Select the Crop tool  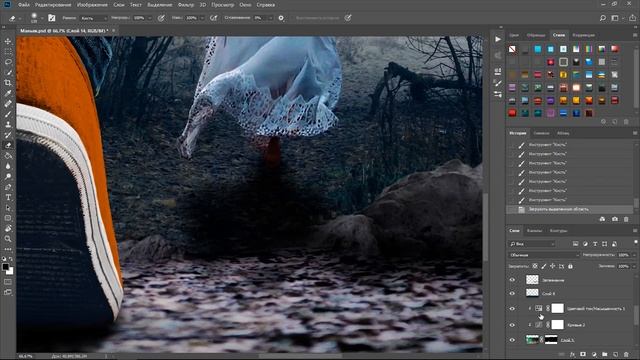[8, 83]
